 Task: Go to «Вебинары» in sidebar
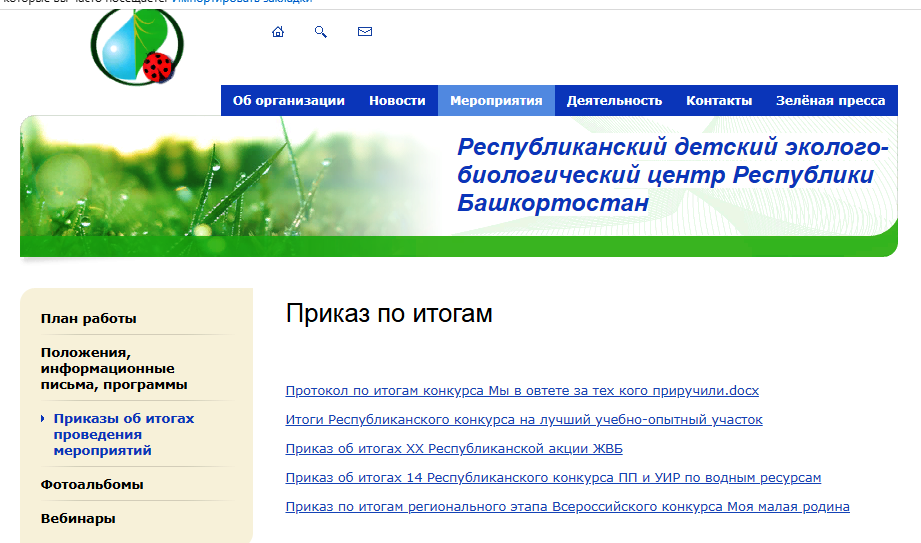[x=78, y=519]
